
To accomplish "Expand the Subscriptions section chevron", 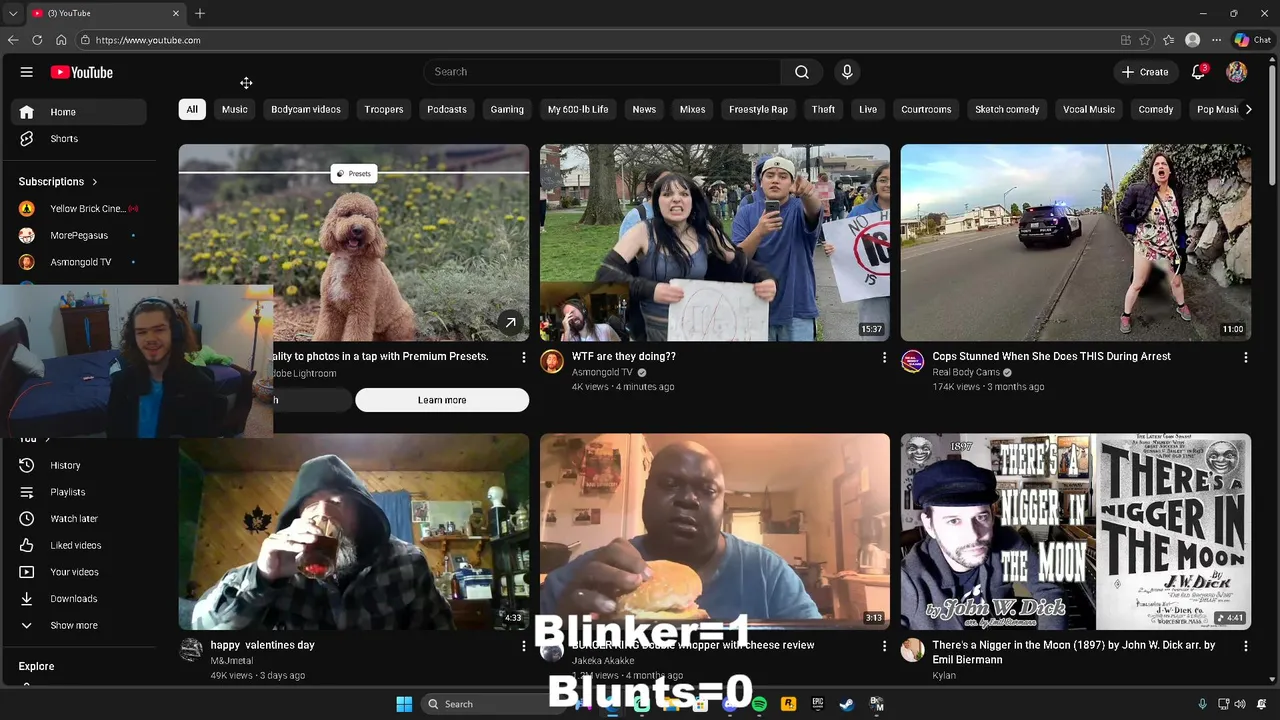I will click(x=95, y=182).
